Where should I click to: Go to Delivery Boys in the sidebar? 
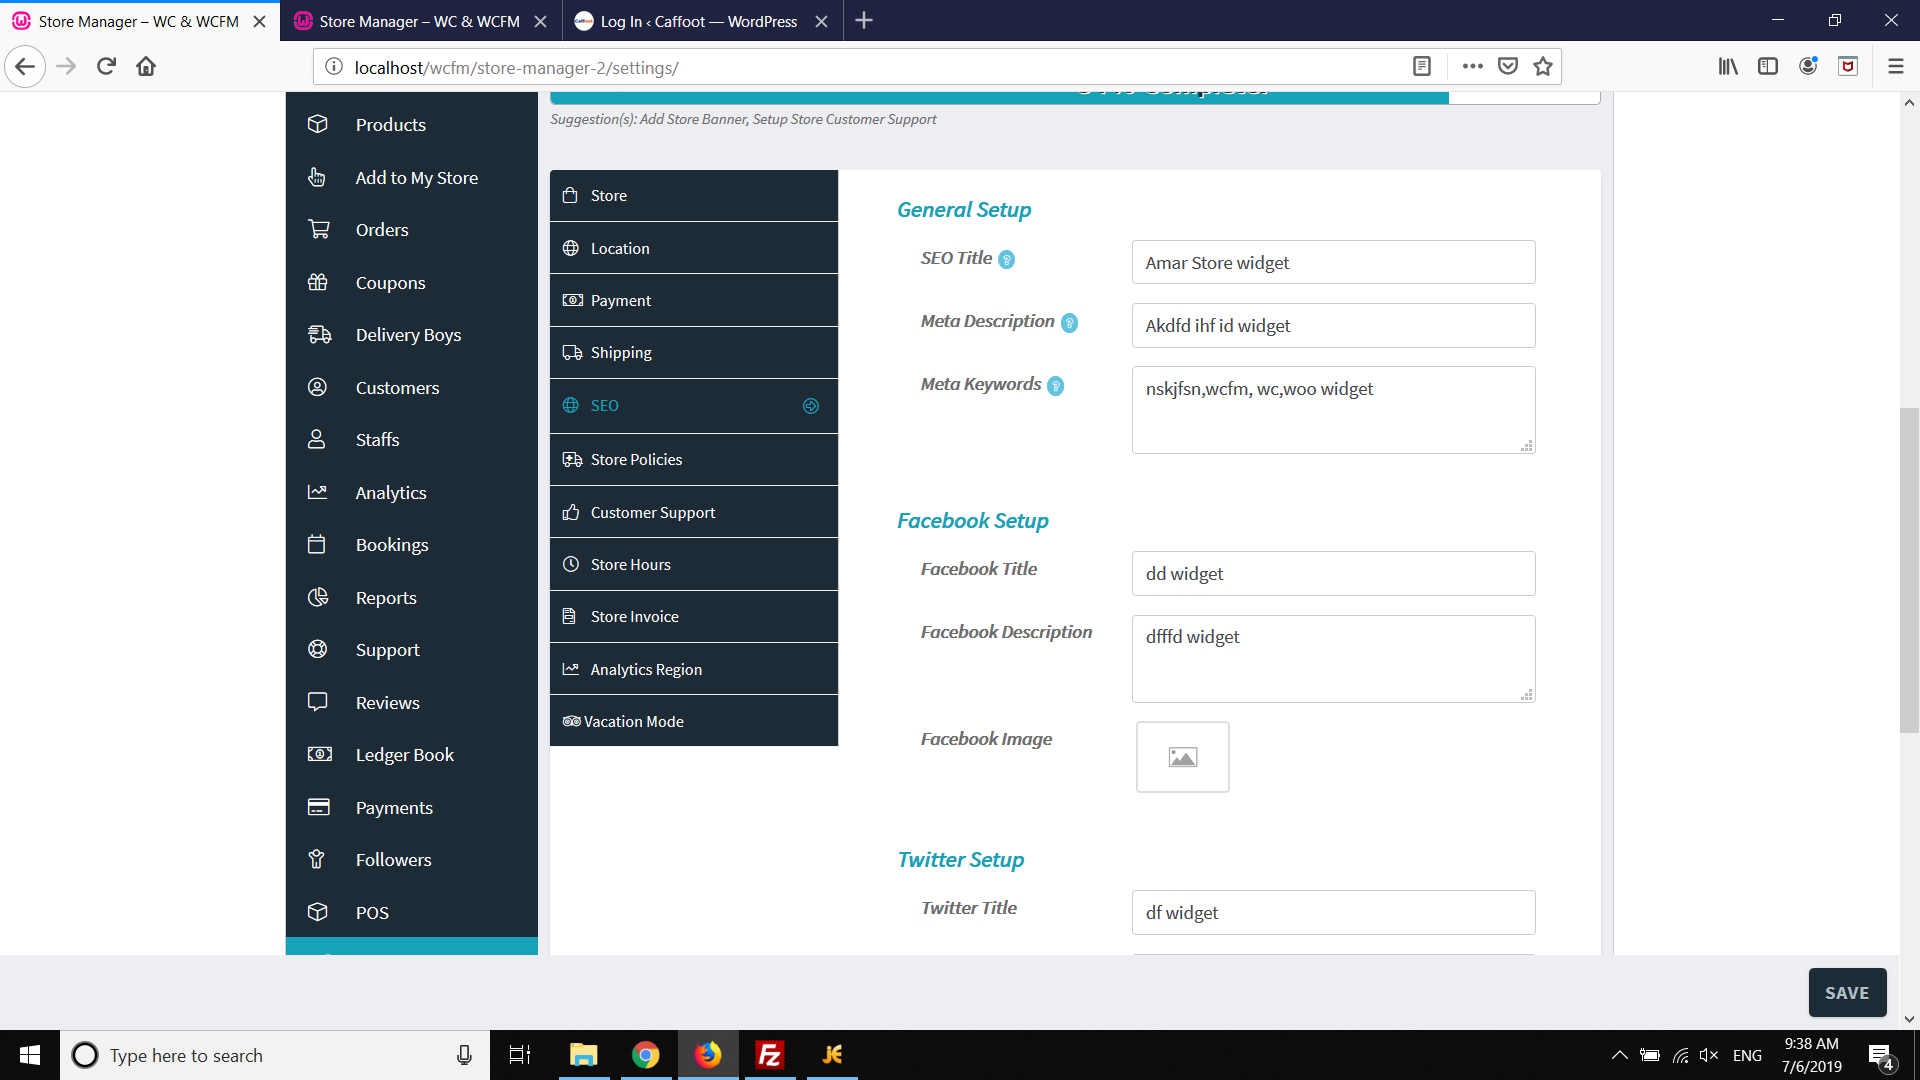click(409, 335)
